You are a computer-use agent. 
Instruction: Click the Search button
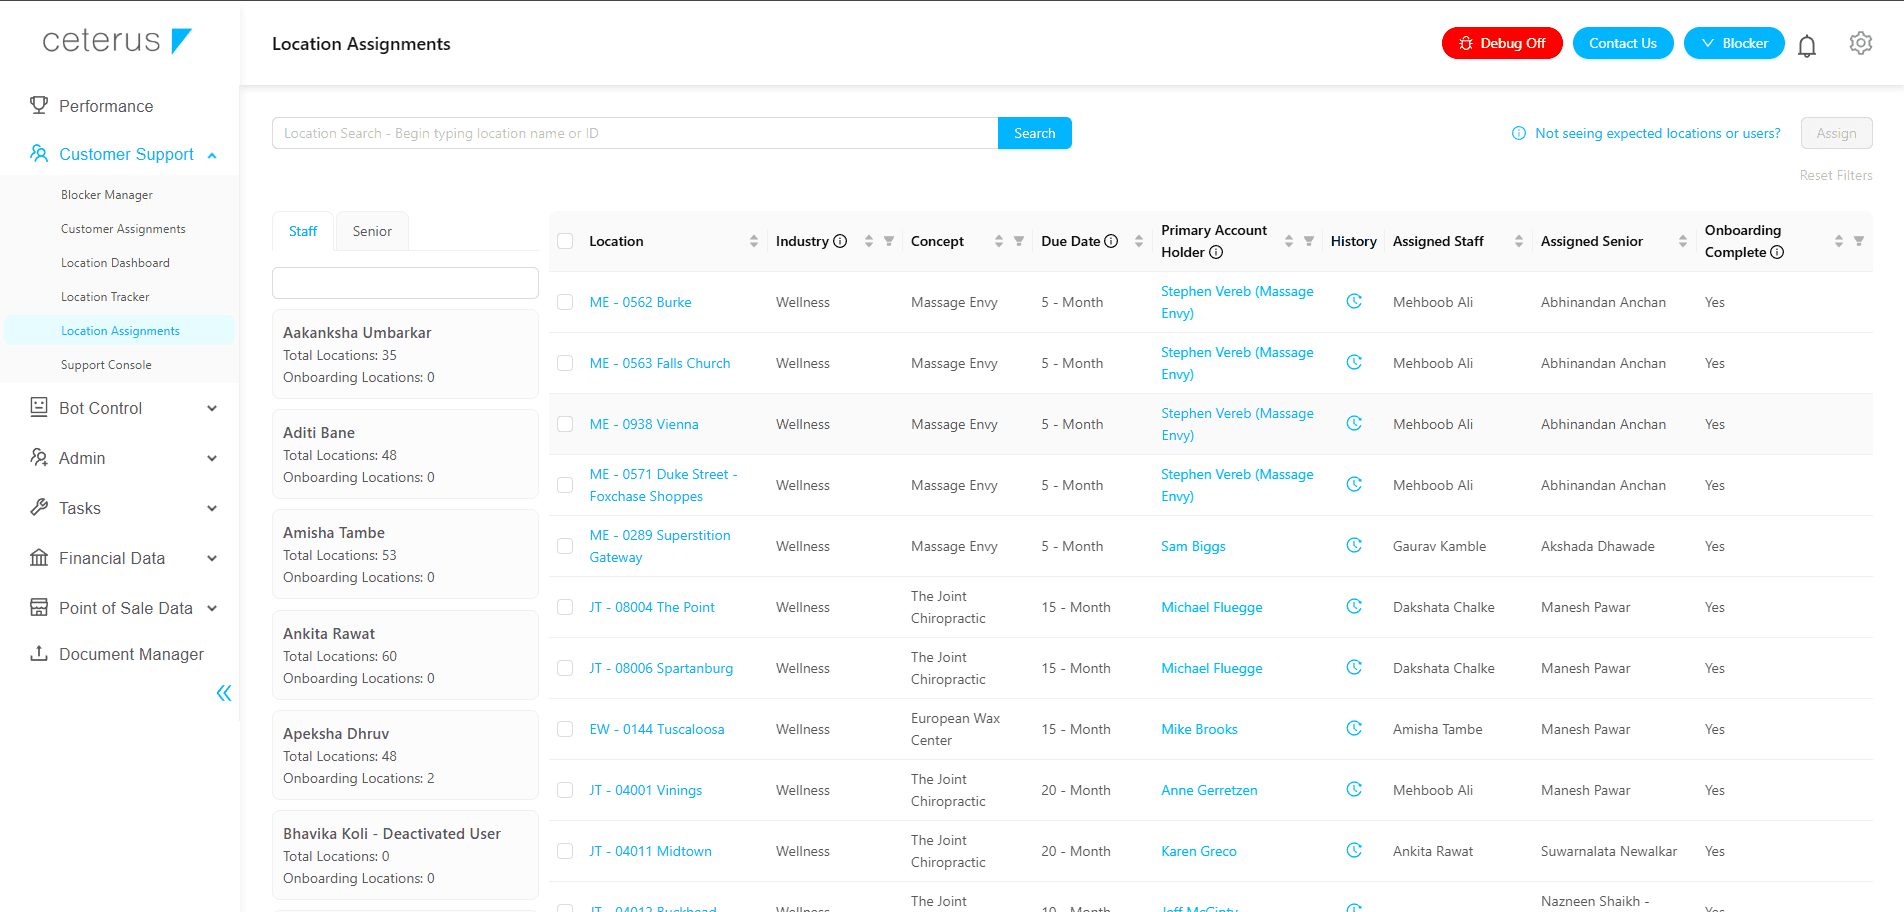[1035, 133]
